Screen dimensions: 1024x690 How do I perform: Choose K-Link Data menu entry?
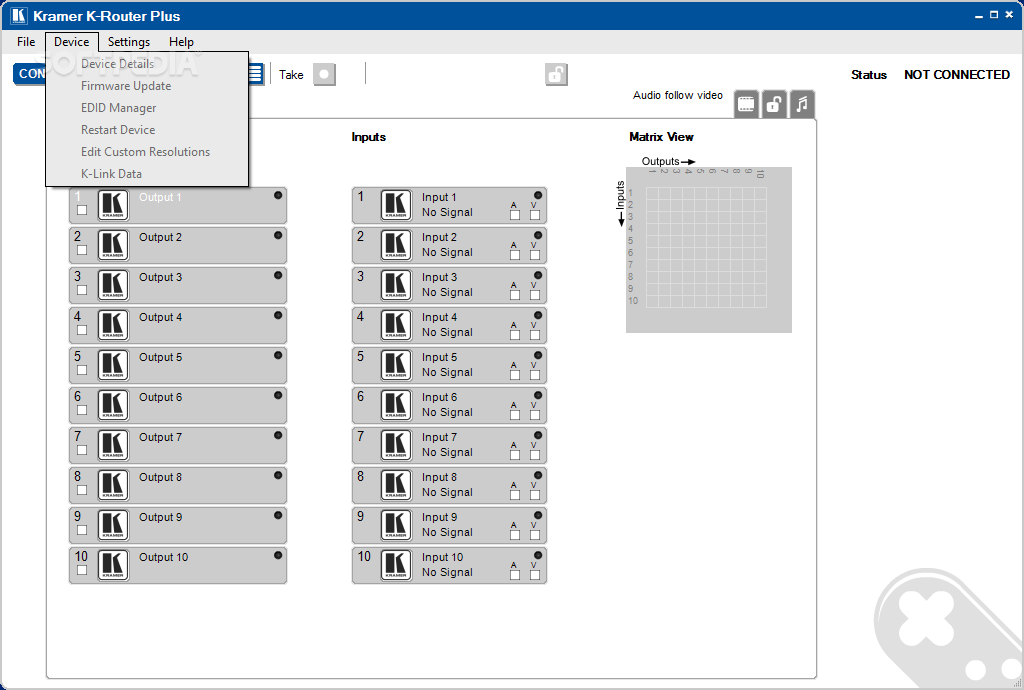coord(147,174)
